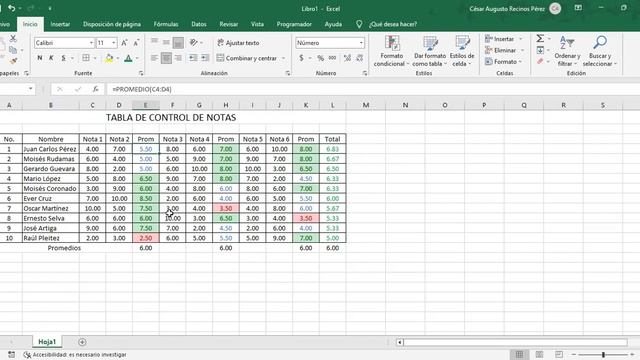Image resolution: width=640 pixels, height=360 pixels.
Task: Toggle align left
Action: (x=154, y=58)
